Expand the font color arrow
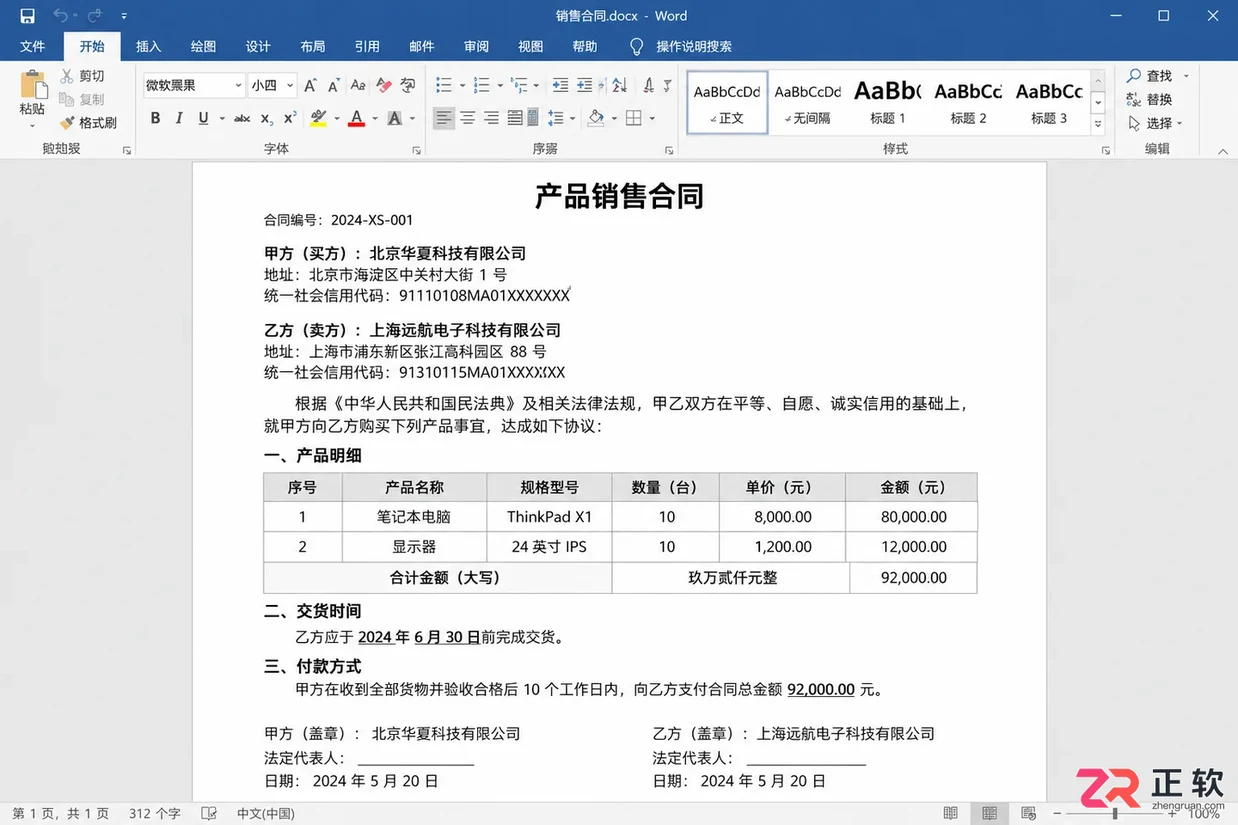The height and width of the screenshot is (825, 1238). (375, 118)
